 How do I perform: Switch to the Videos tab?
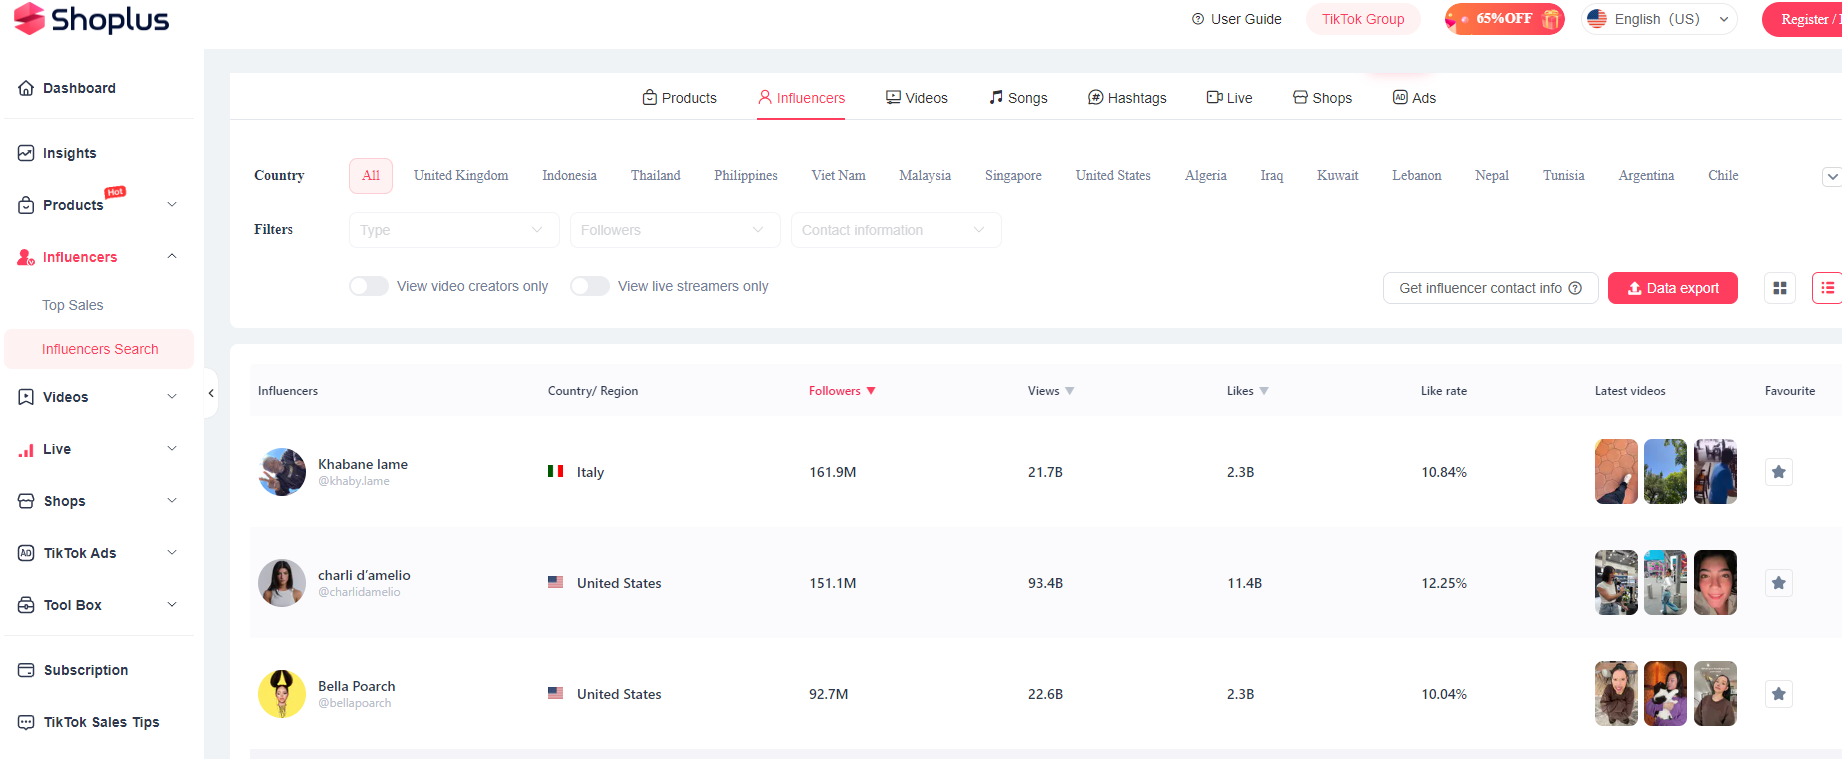click(917, 98)
